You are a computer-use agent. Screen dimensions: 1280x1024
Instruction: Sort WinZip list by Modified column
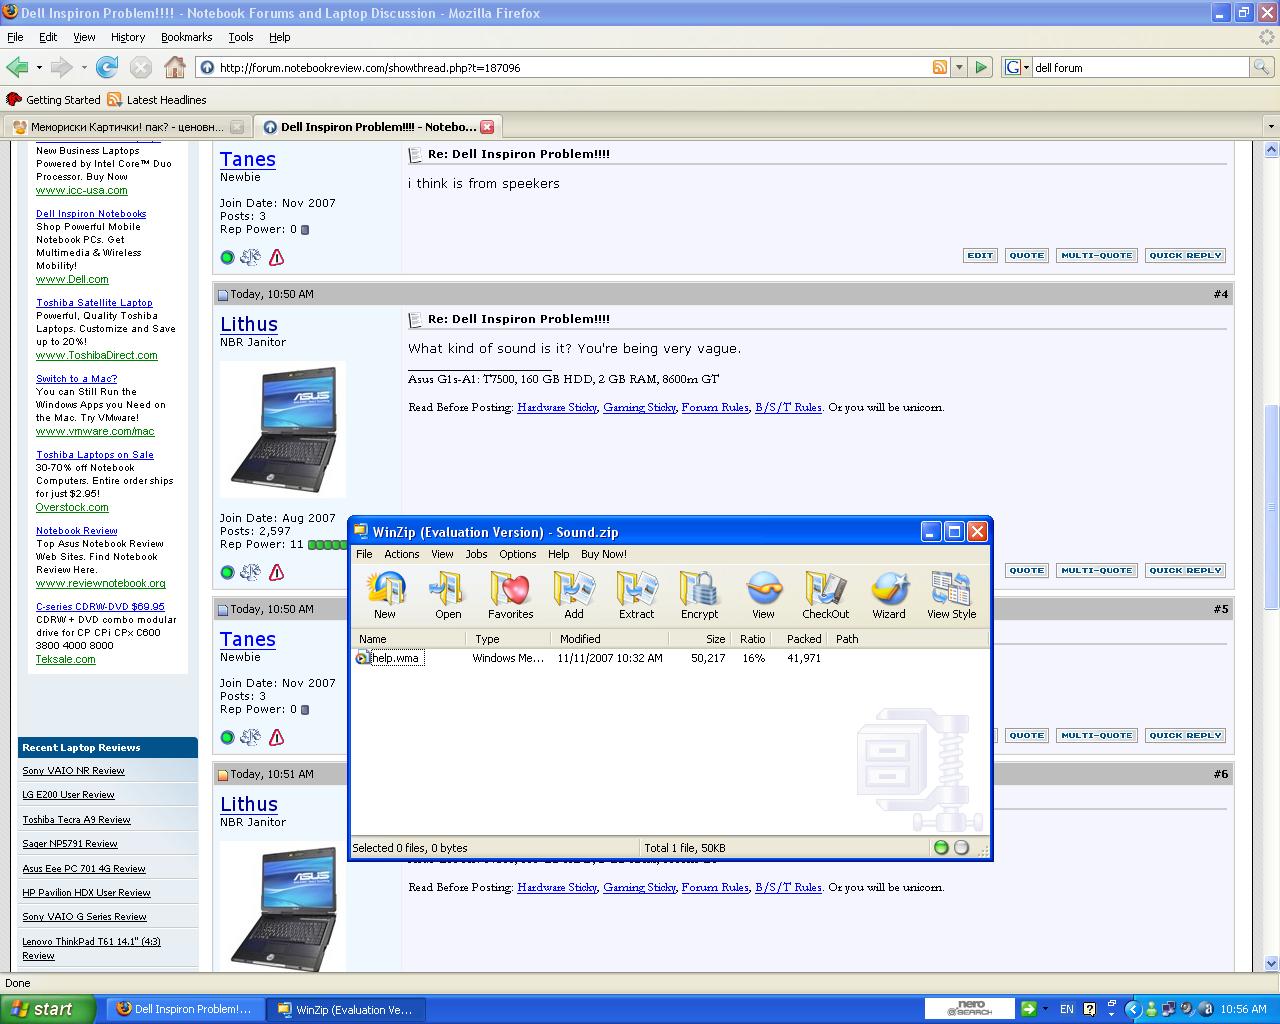coord(608,639)
